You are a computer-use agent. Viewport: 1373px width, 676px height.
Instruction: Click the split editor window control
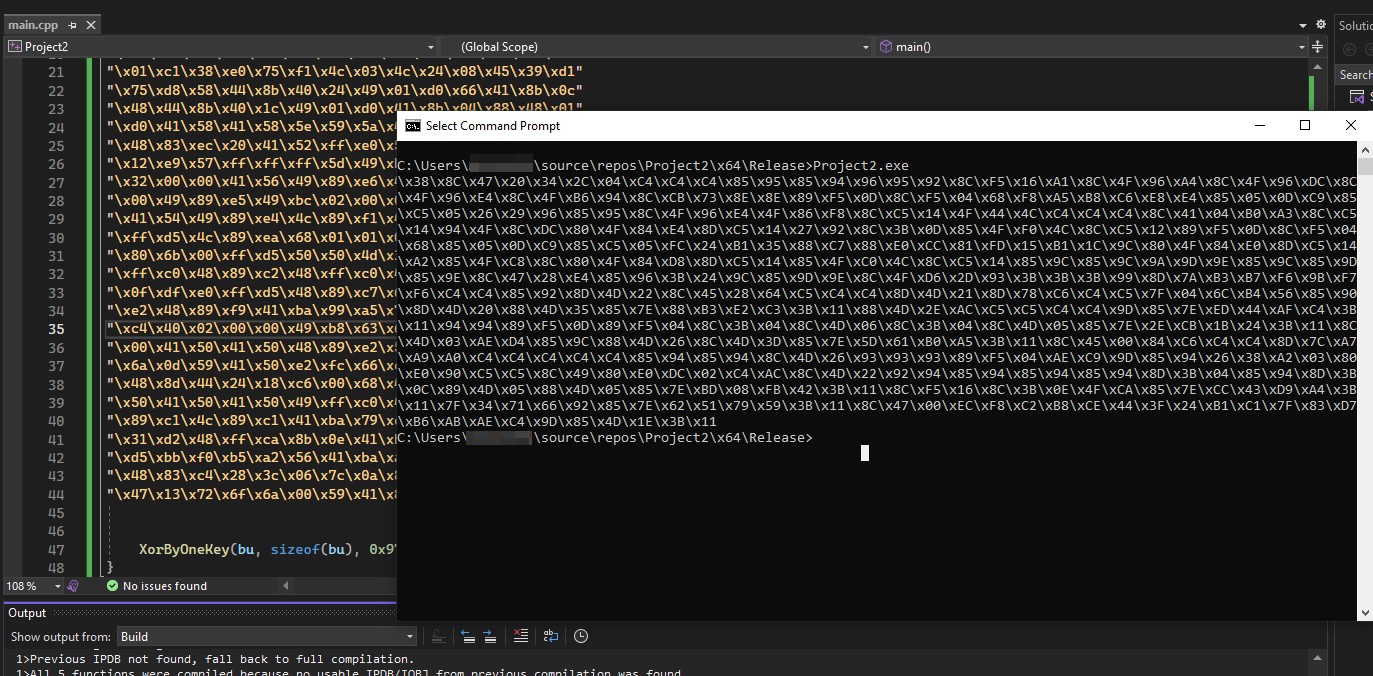(1318, 46)
